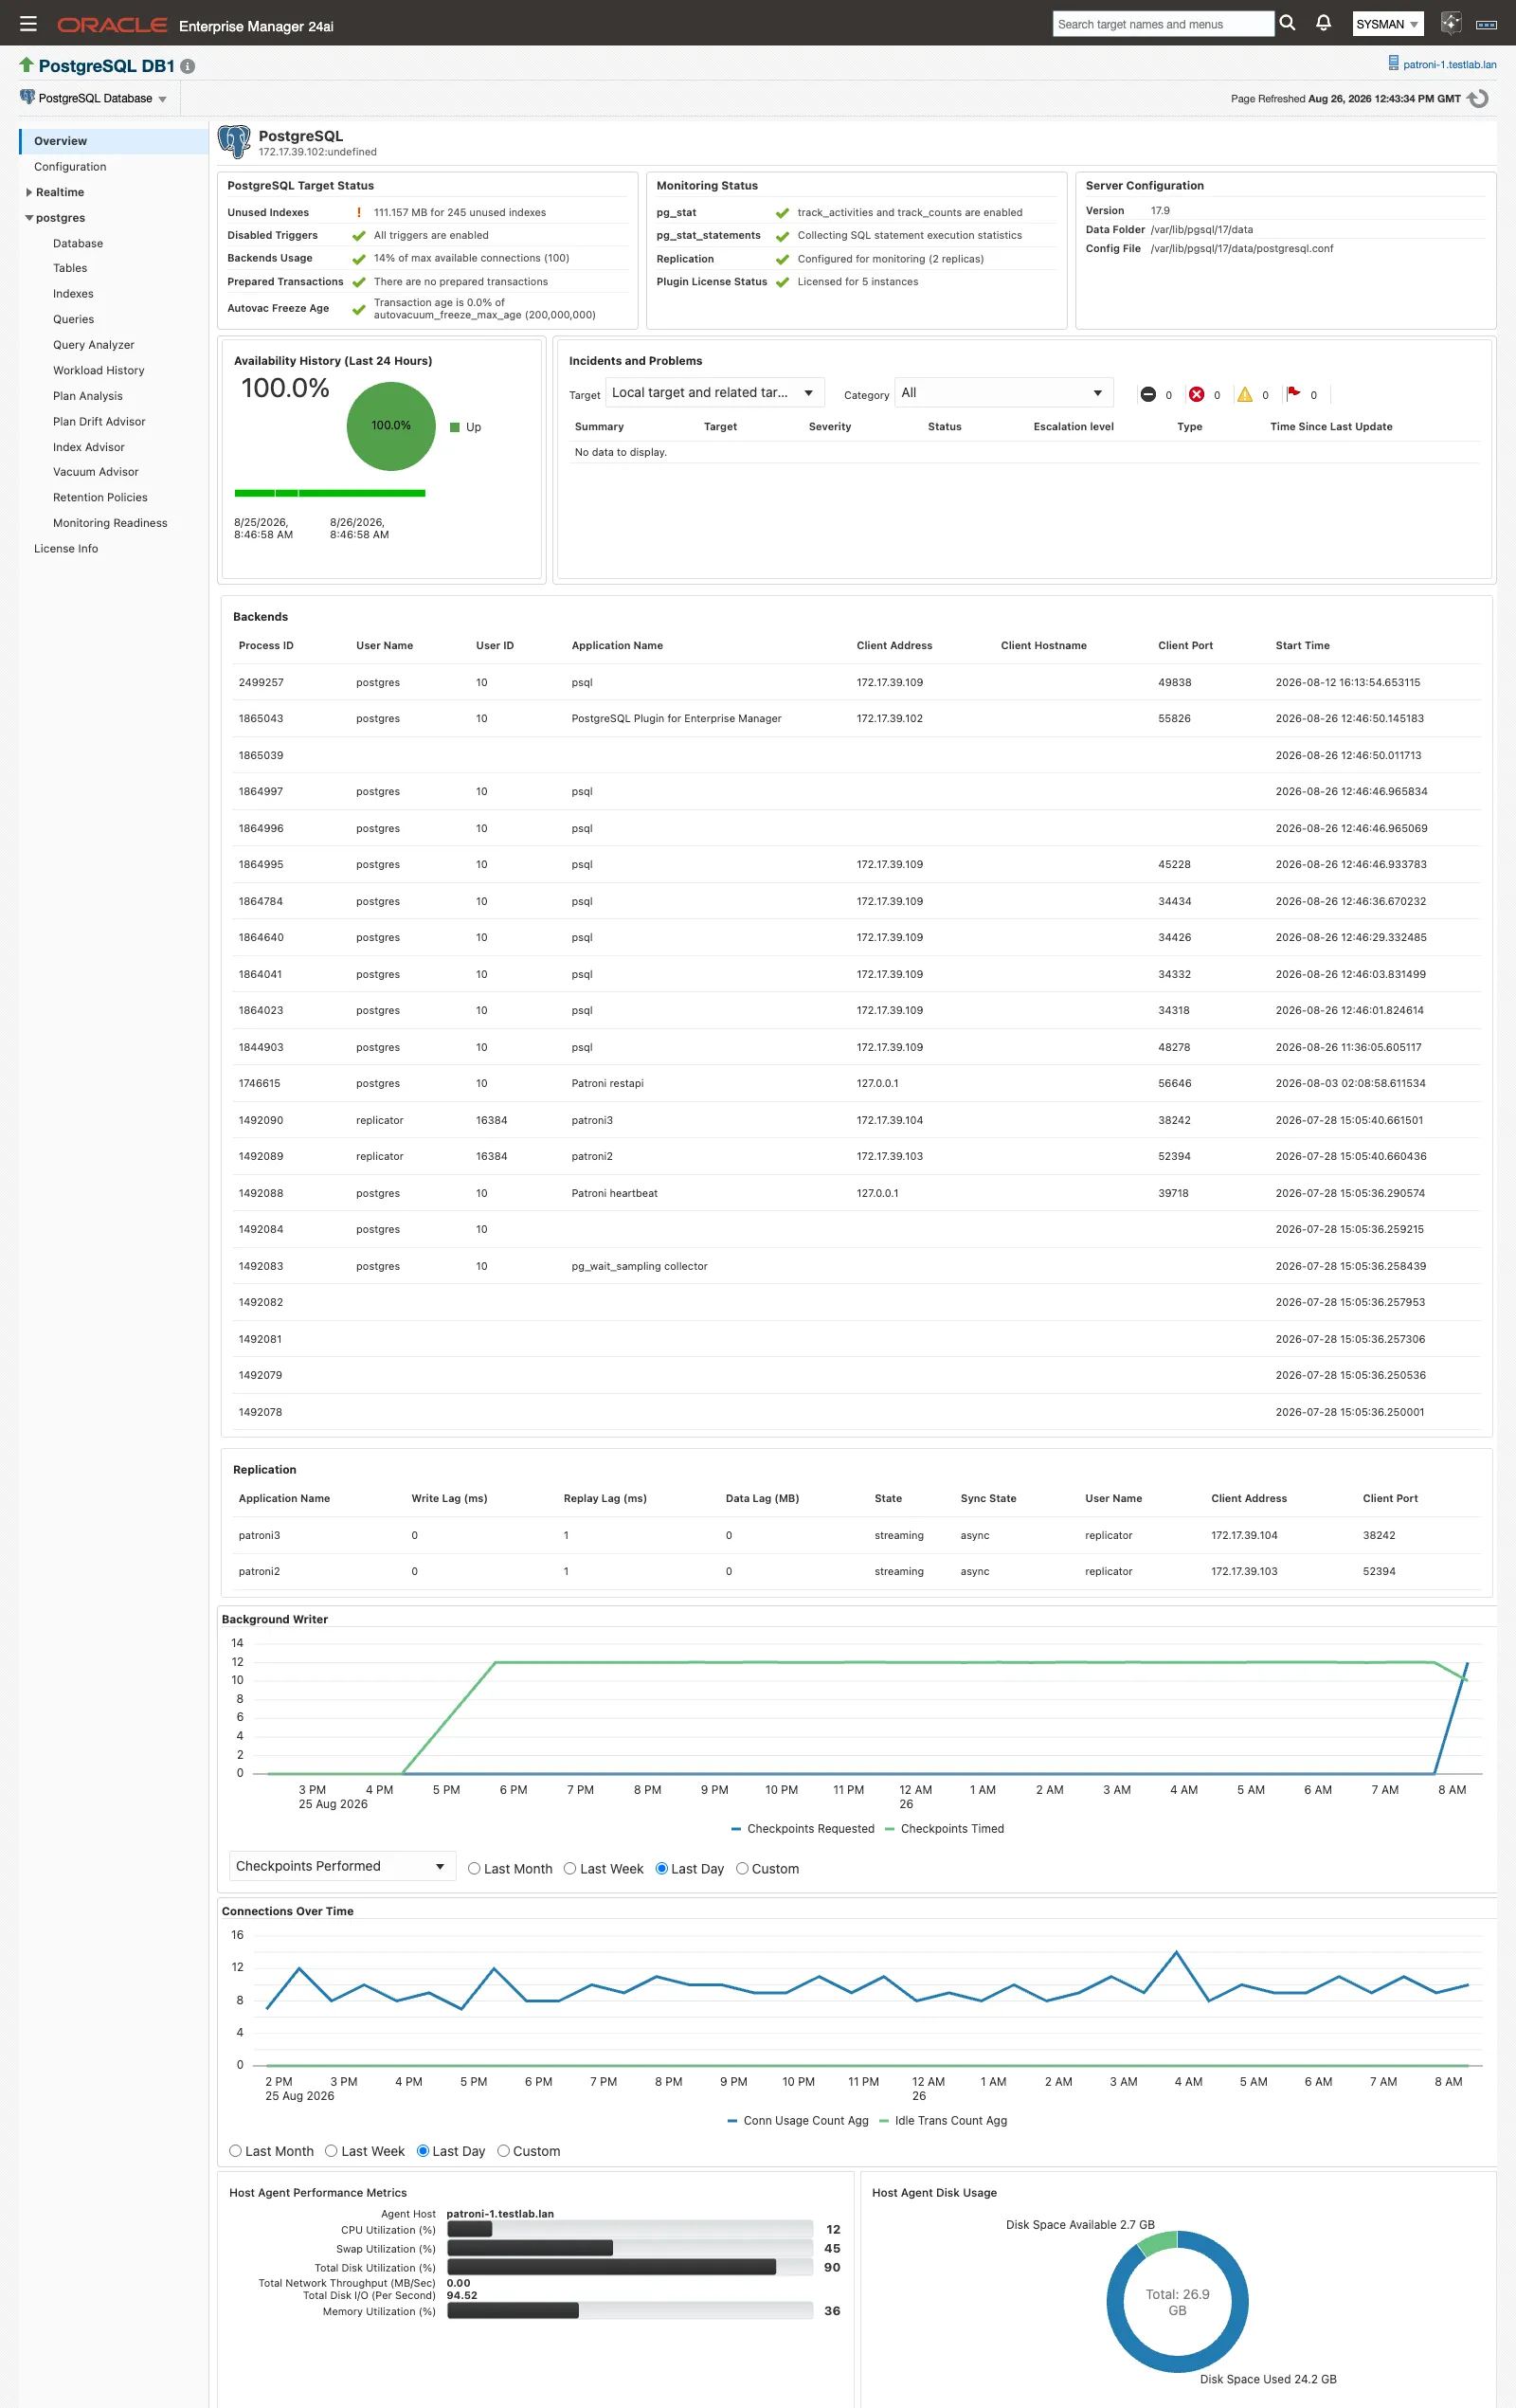
Task: Select Last Week for Connections Over Time
Action: pos(331,2150)
